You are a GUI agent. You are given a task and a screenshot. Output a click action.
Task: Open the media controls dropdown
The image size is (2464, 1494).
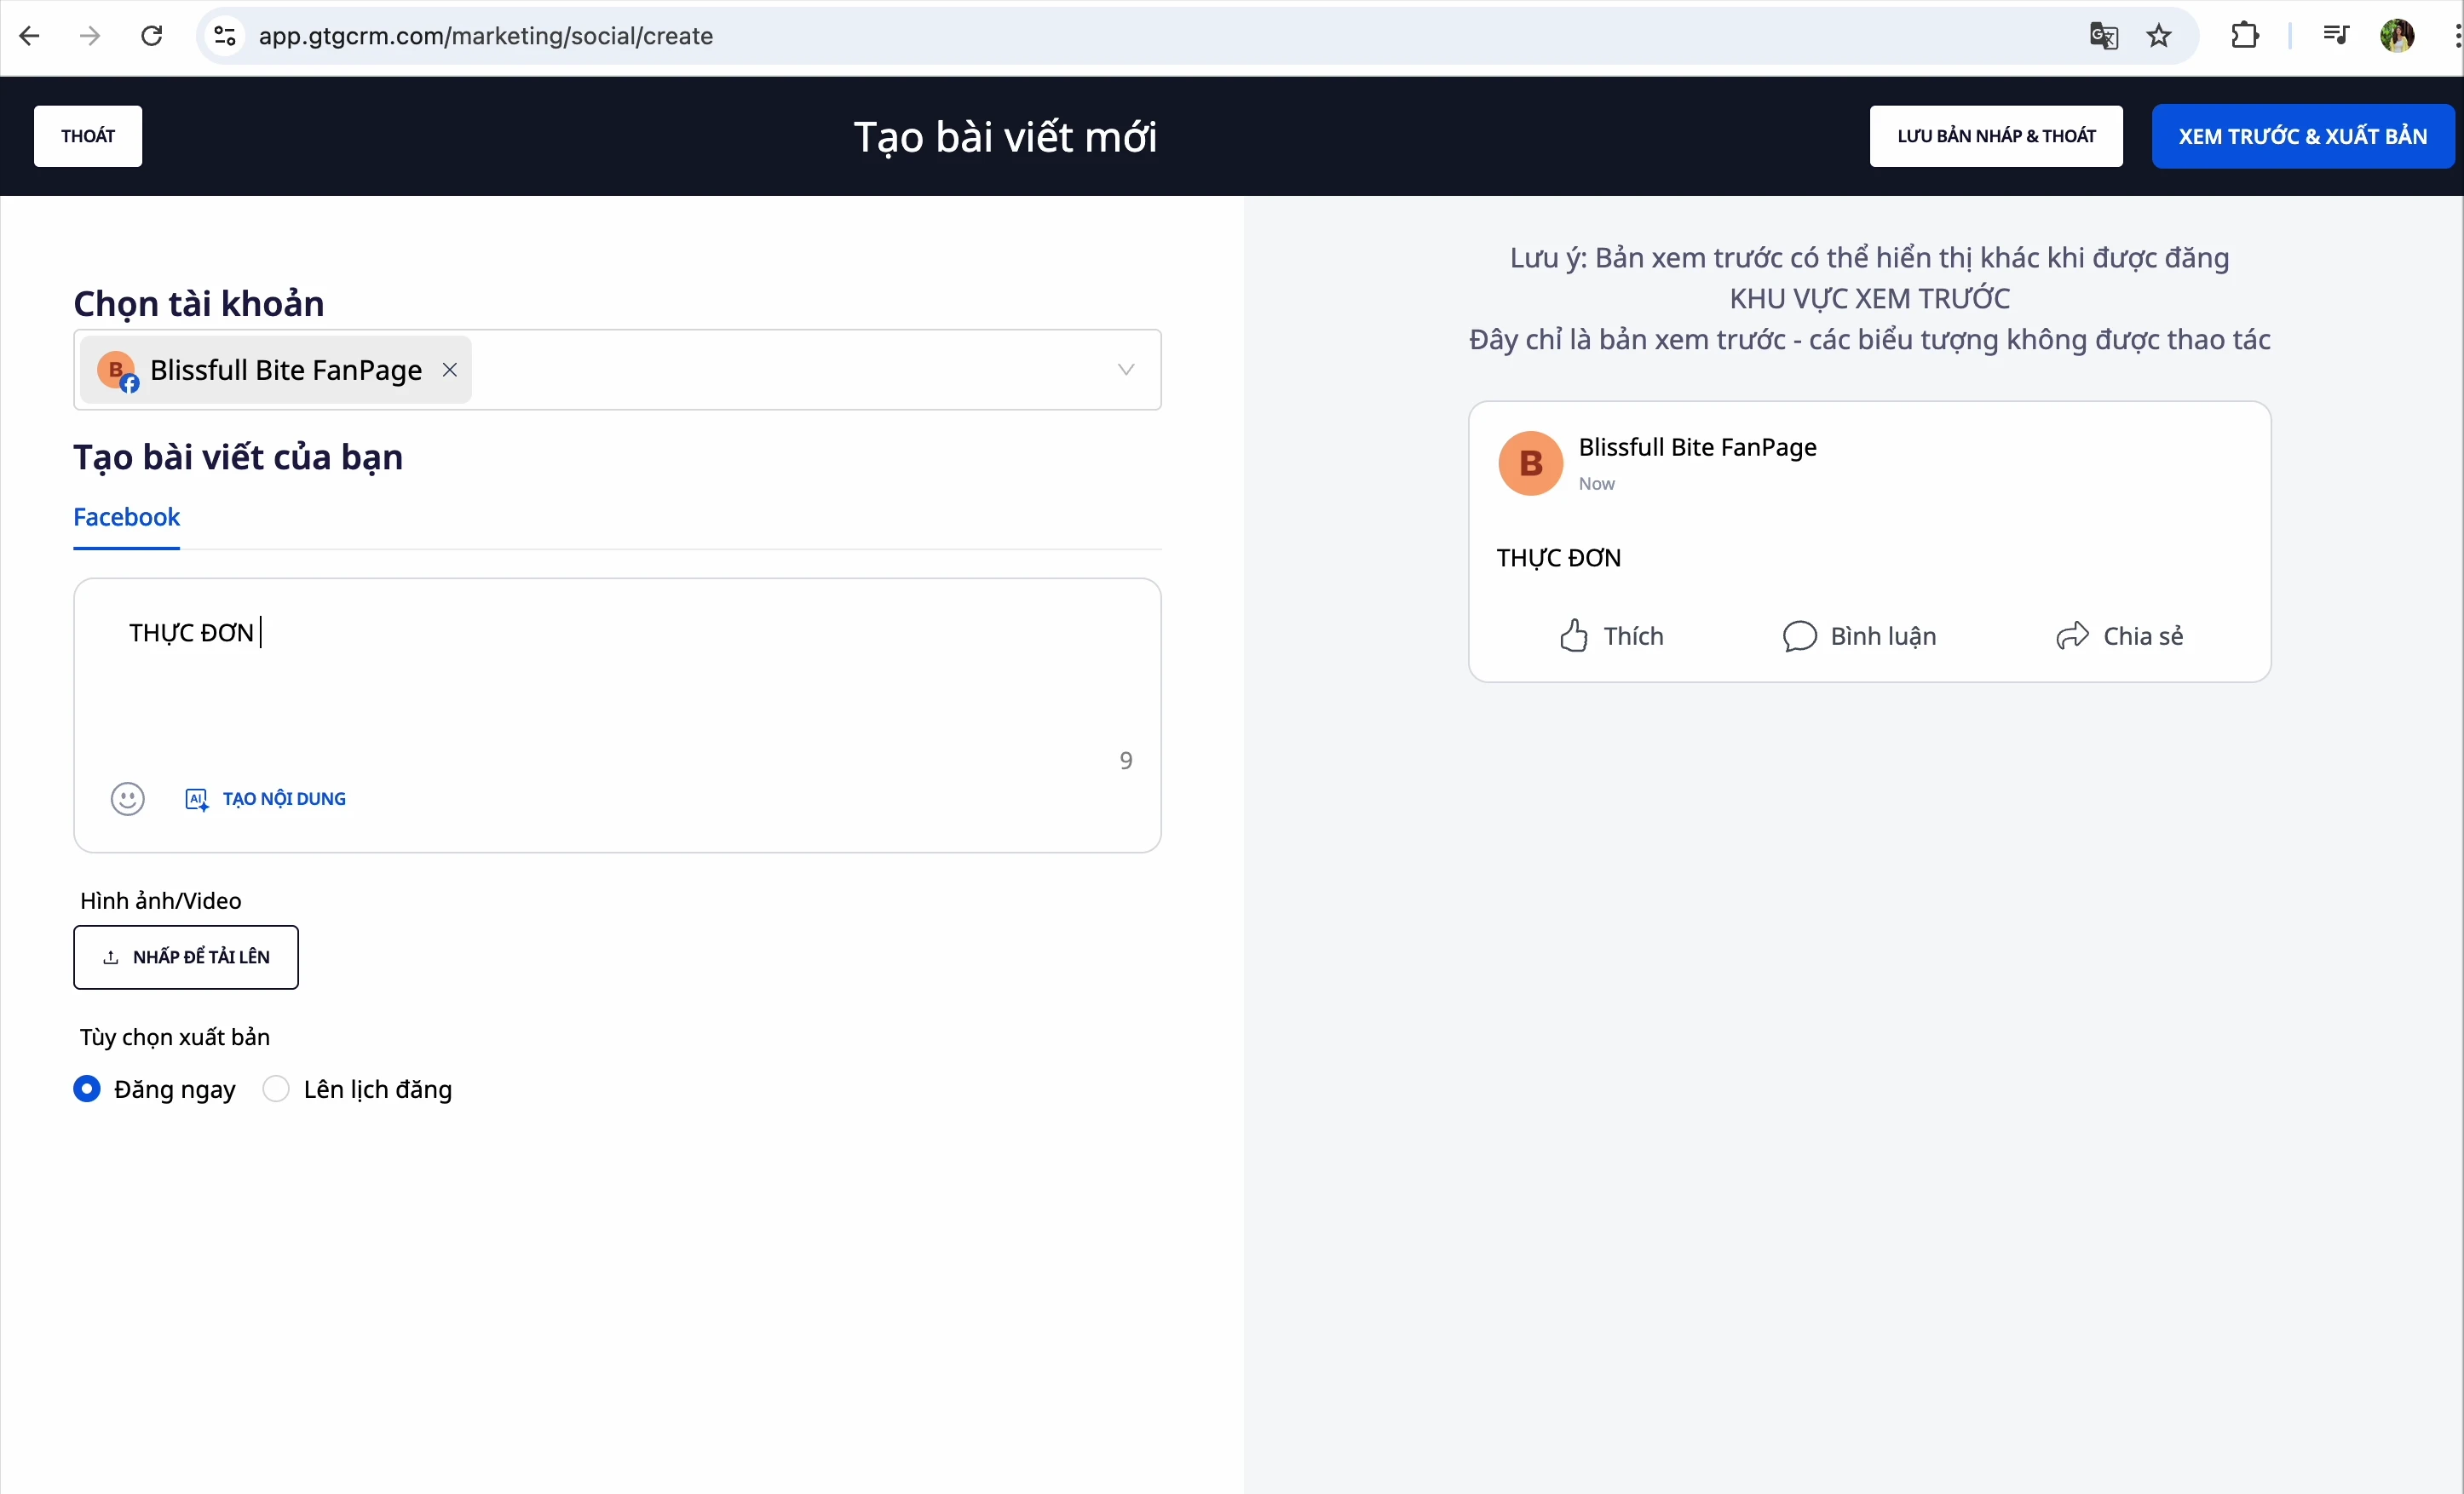point(2337,36)
